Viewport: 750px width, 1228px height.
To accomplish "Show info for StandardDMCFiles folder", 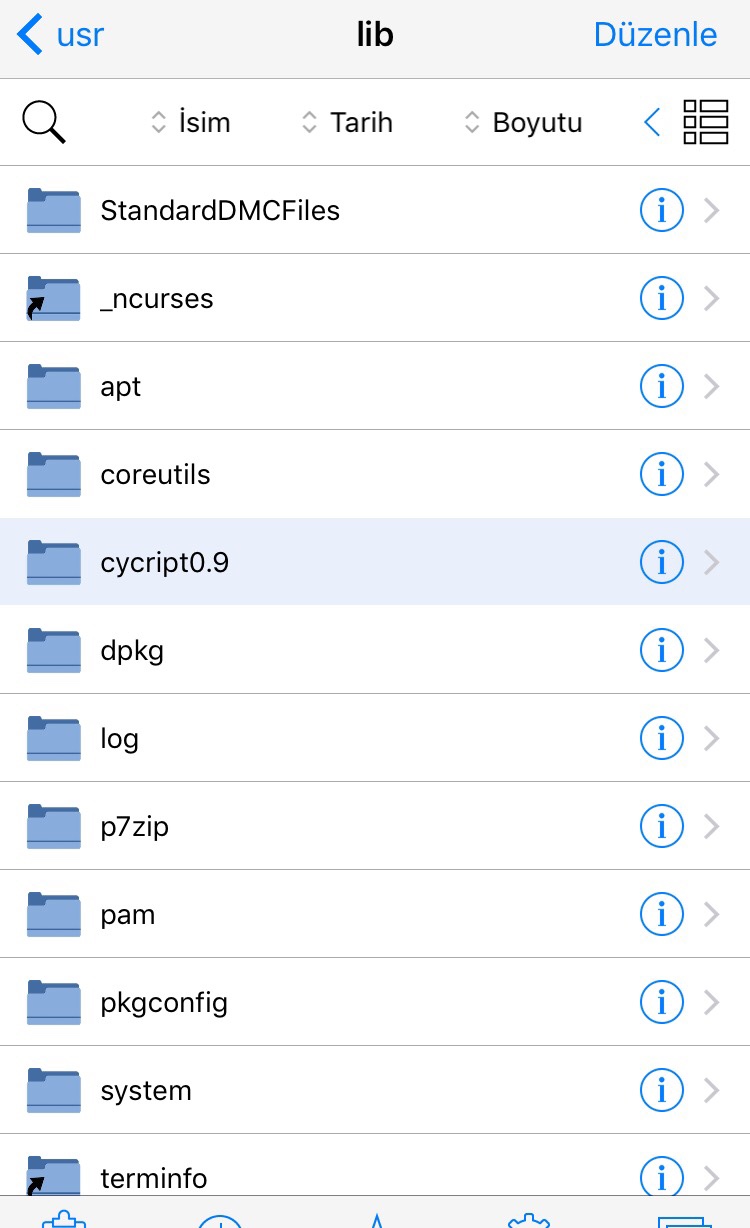I will click(x=661, y=210).
